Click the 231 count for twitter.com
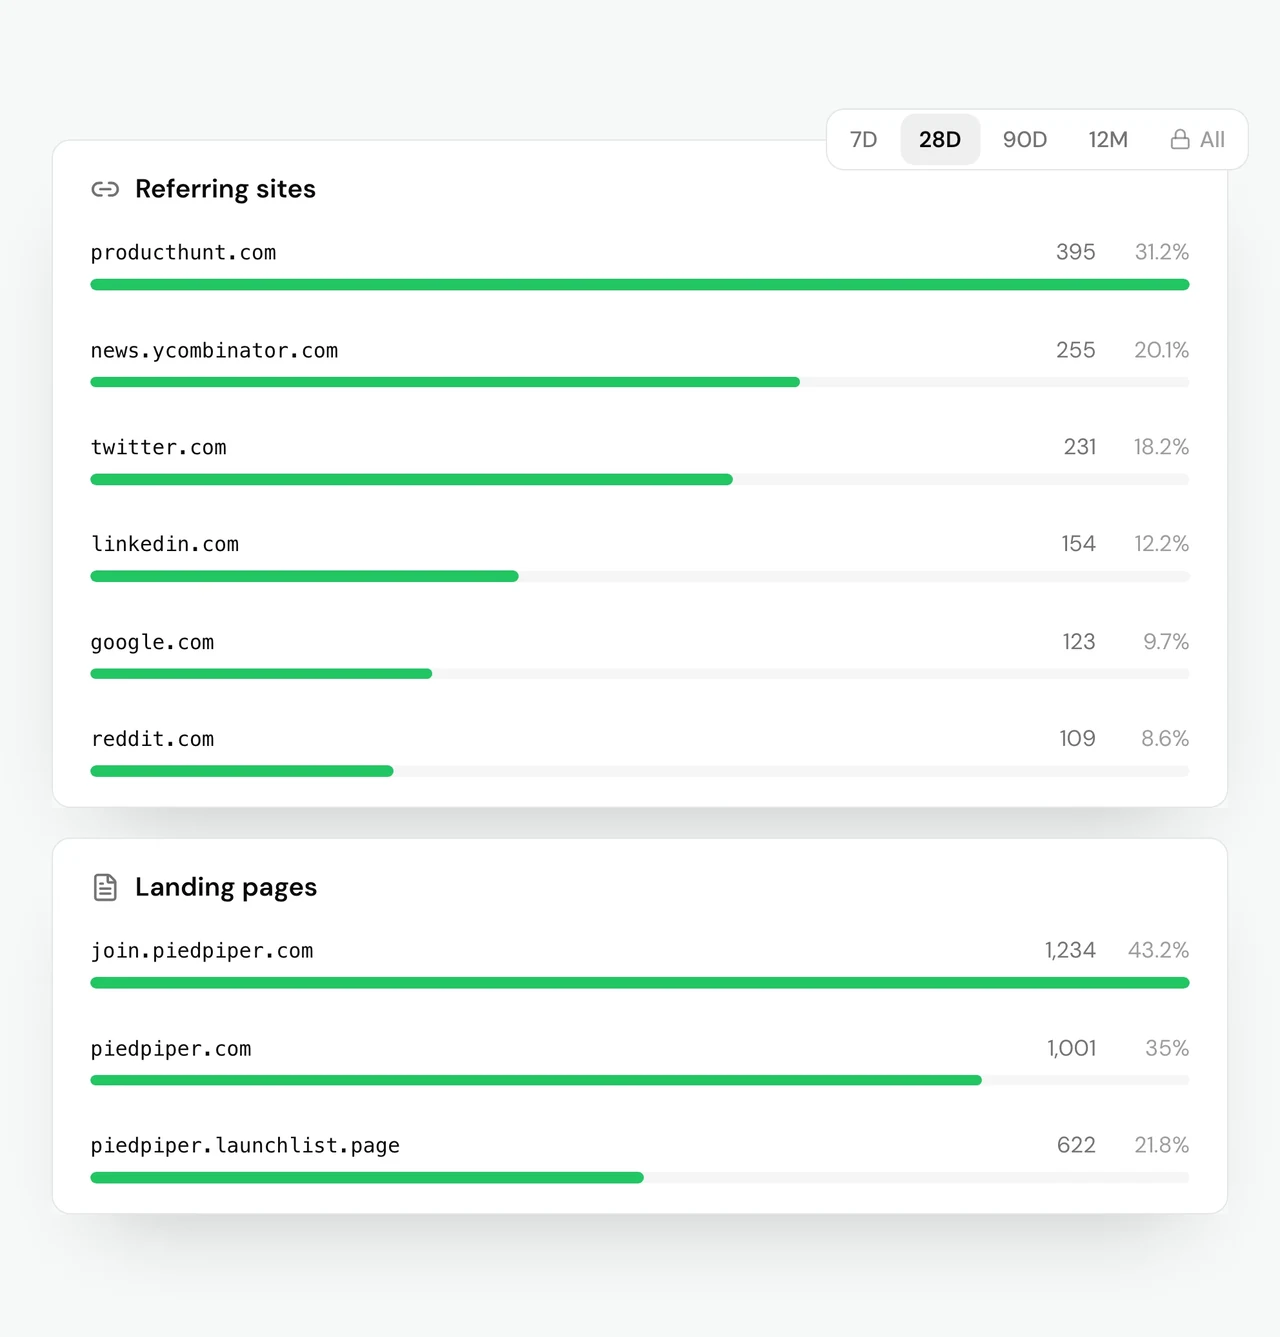1280x1337 pixels. click(1080, 447)
